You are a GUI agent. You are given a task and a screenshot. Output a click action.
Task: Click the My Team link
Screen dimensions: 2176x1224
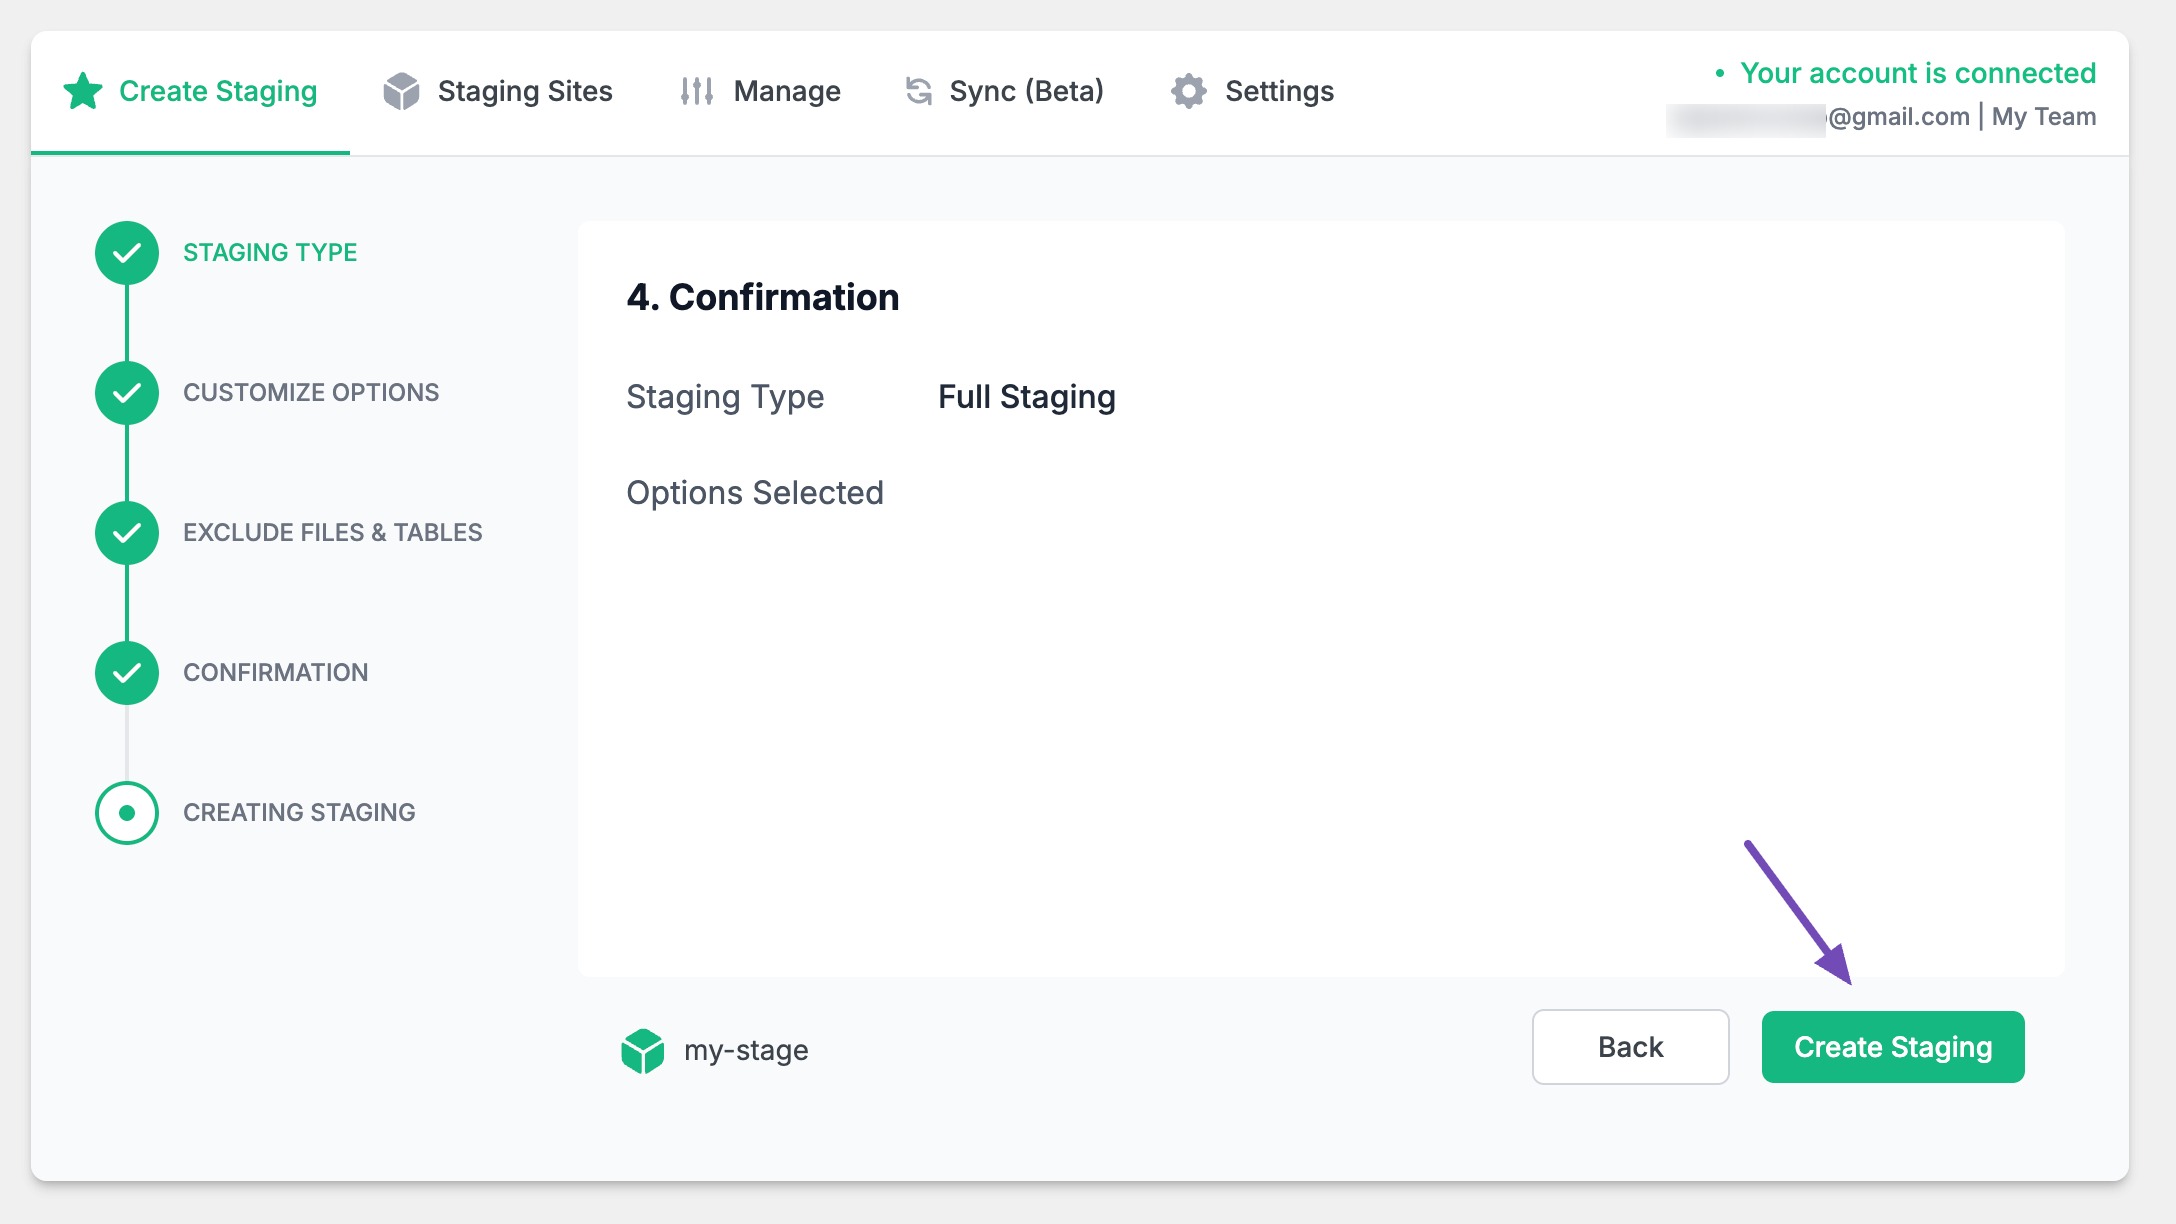coord(2043,117)
